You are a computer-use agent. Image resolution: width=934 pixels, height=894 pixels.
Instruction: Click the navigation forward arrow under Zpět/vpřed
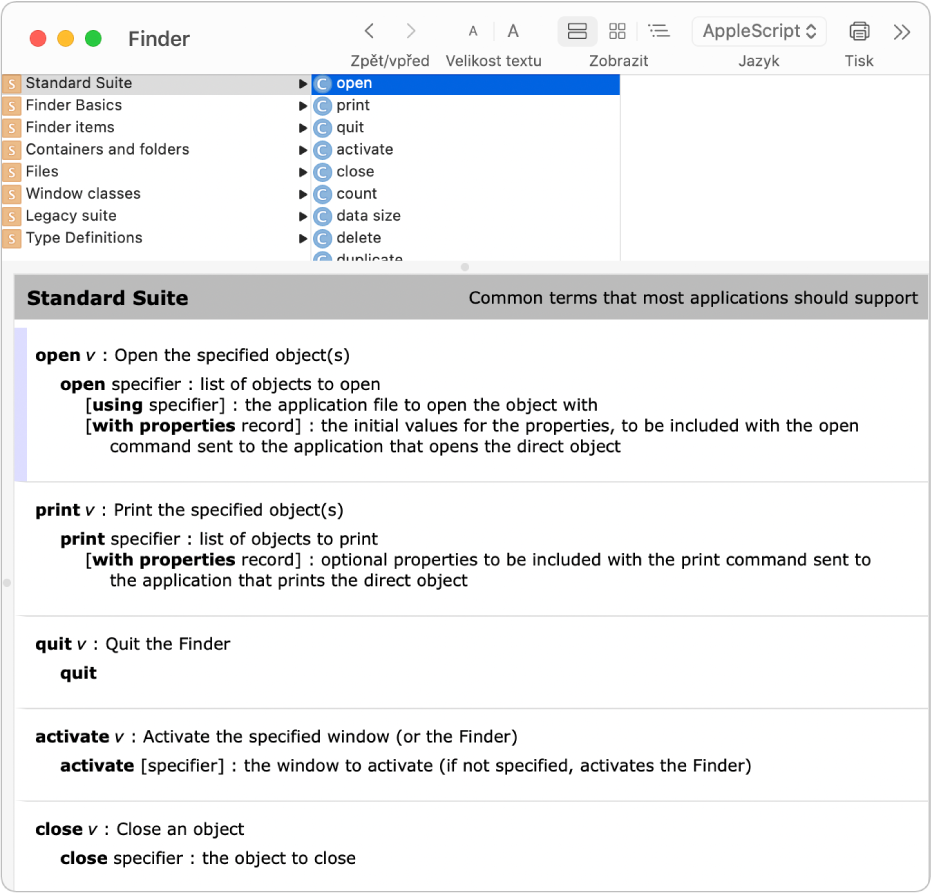(x=410, y=31)
